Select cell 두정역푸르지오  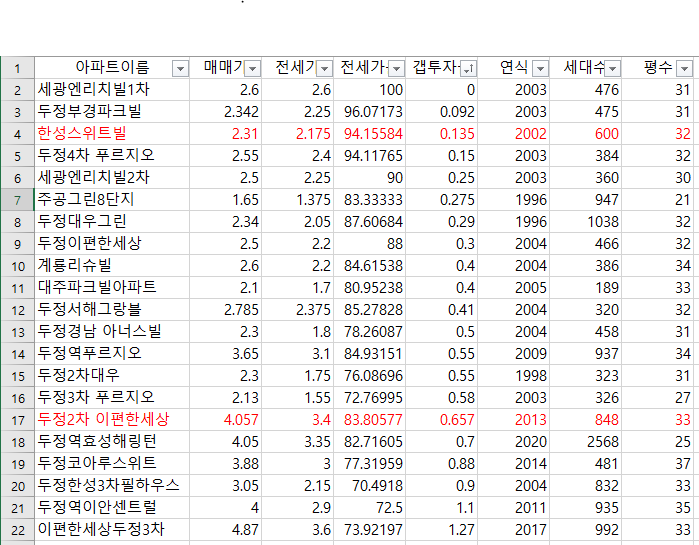(112, 353)
